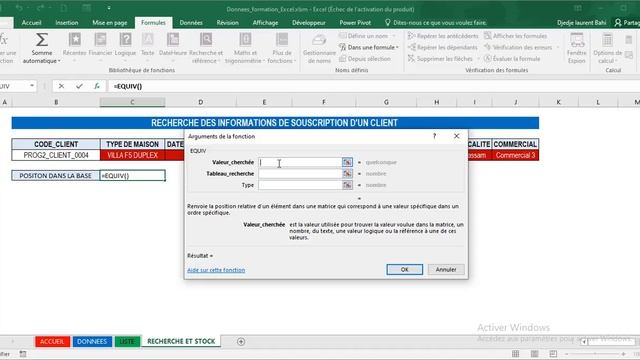Open Texte functions library
Viewport: 640px width, 360px height.
click(147, 46)
